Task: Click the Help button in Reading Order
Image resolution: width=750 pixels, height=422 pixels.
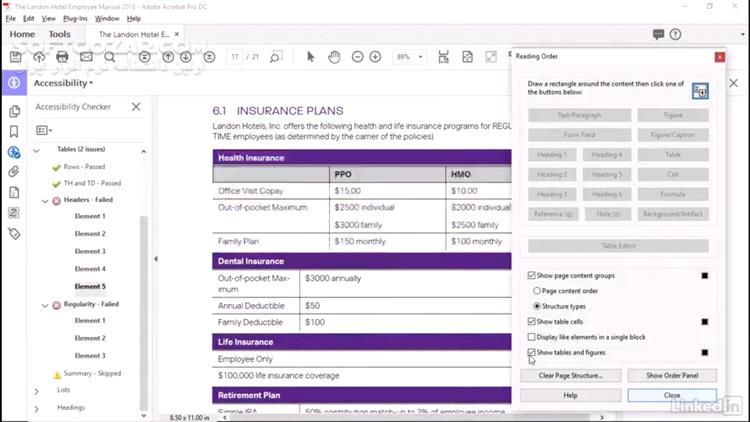Action: pos(570,395)
